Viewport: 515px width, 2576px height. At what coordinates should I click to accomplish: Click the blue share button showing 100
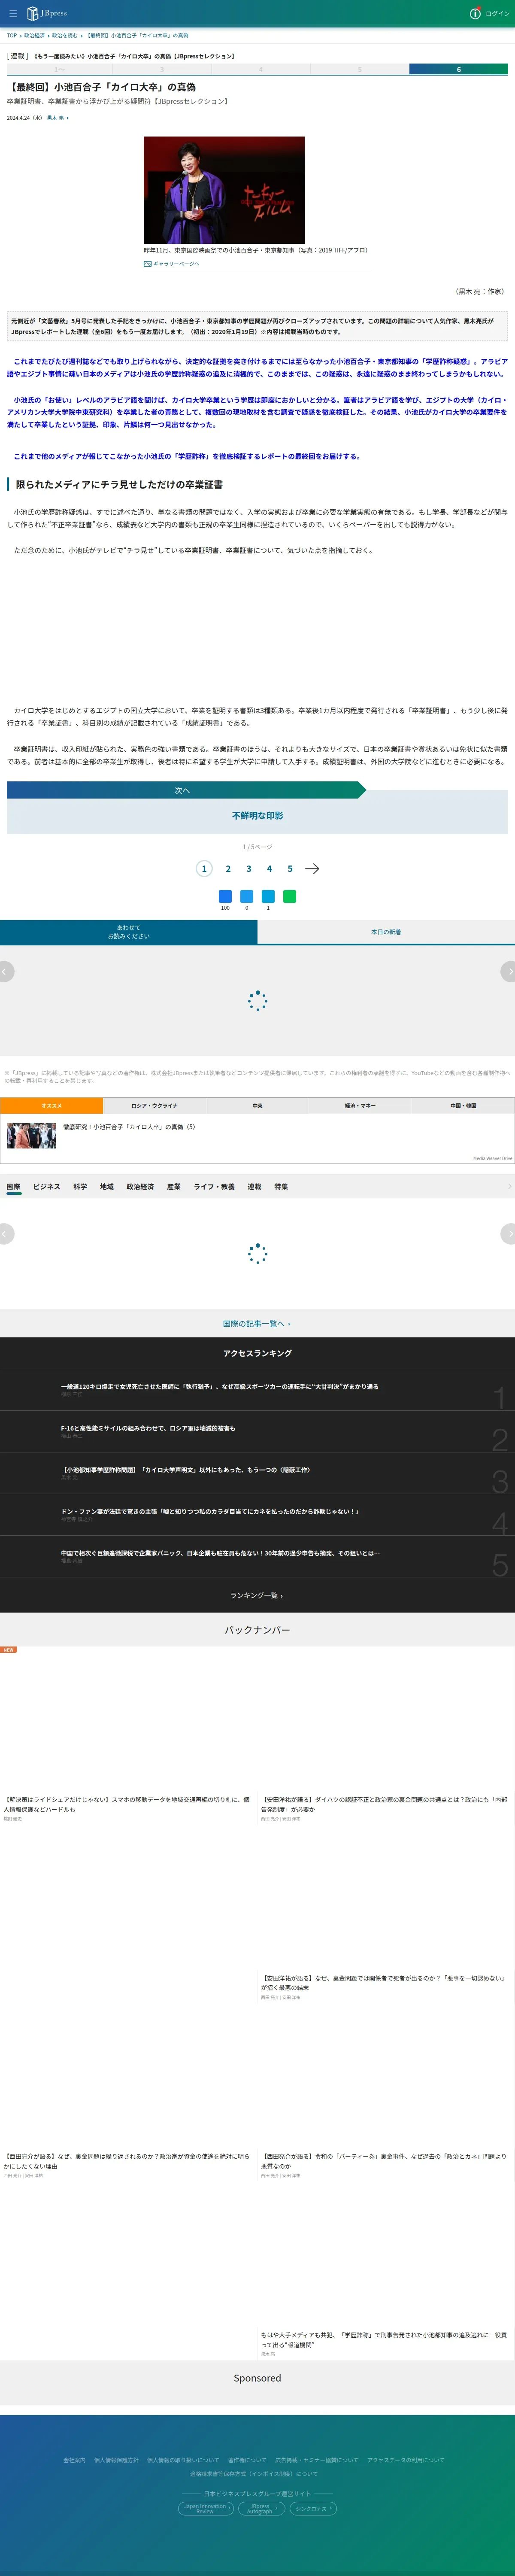[x=225, y=896]
